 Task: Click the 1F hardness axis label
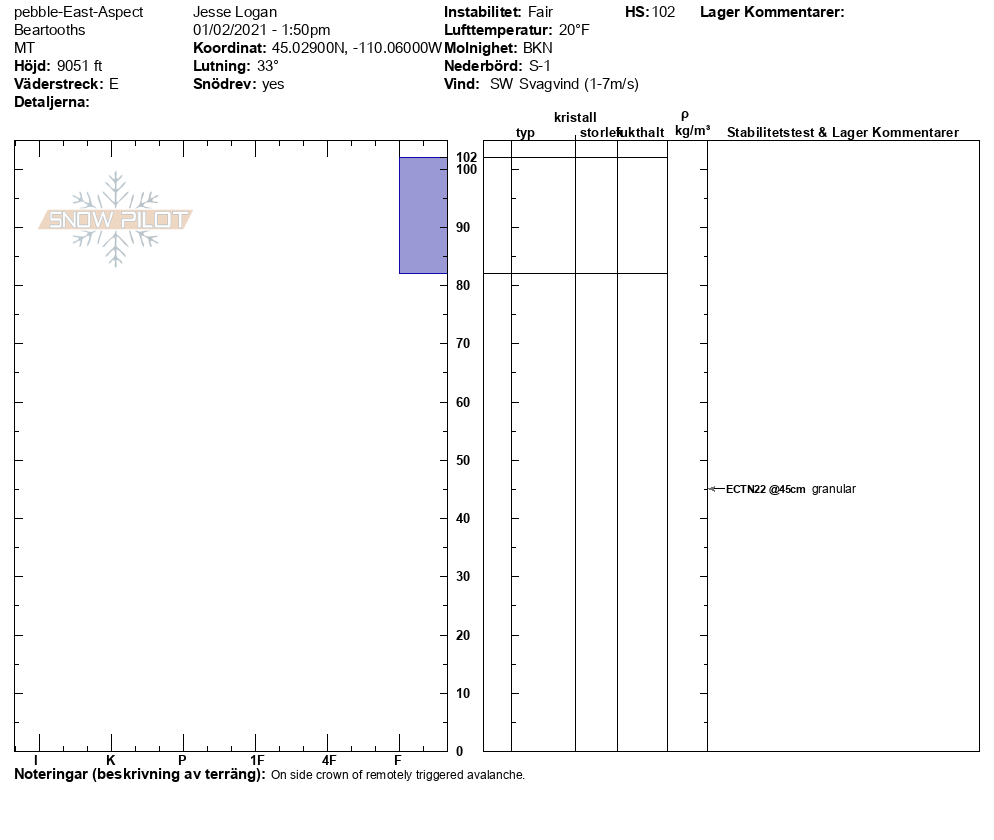click(x=257, y=761)
